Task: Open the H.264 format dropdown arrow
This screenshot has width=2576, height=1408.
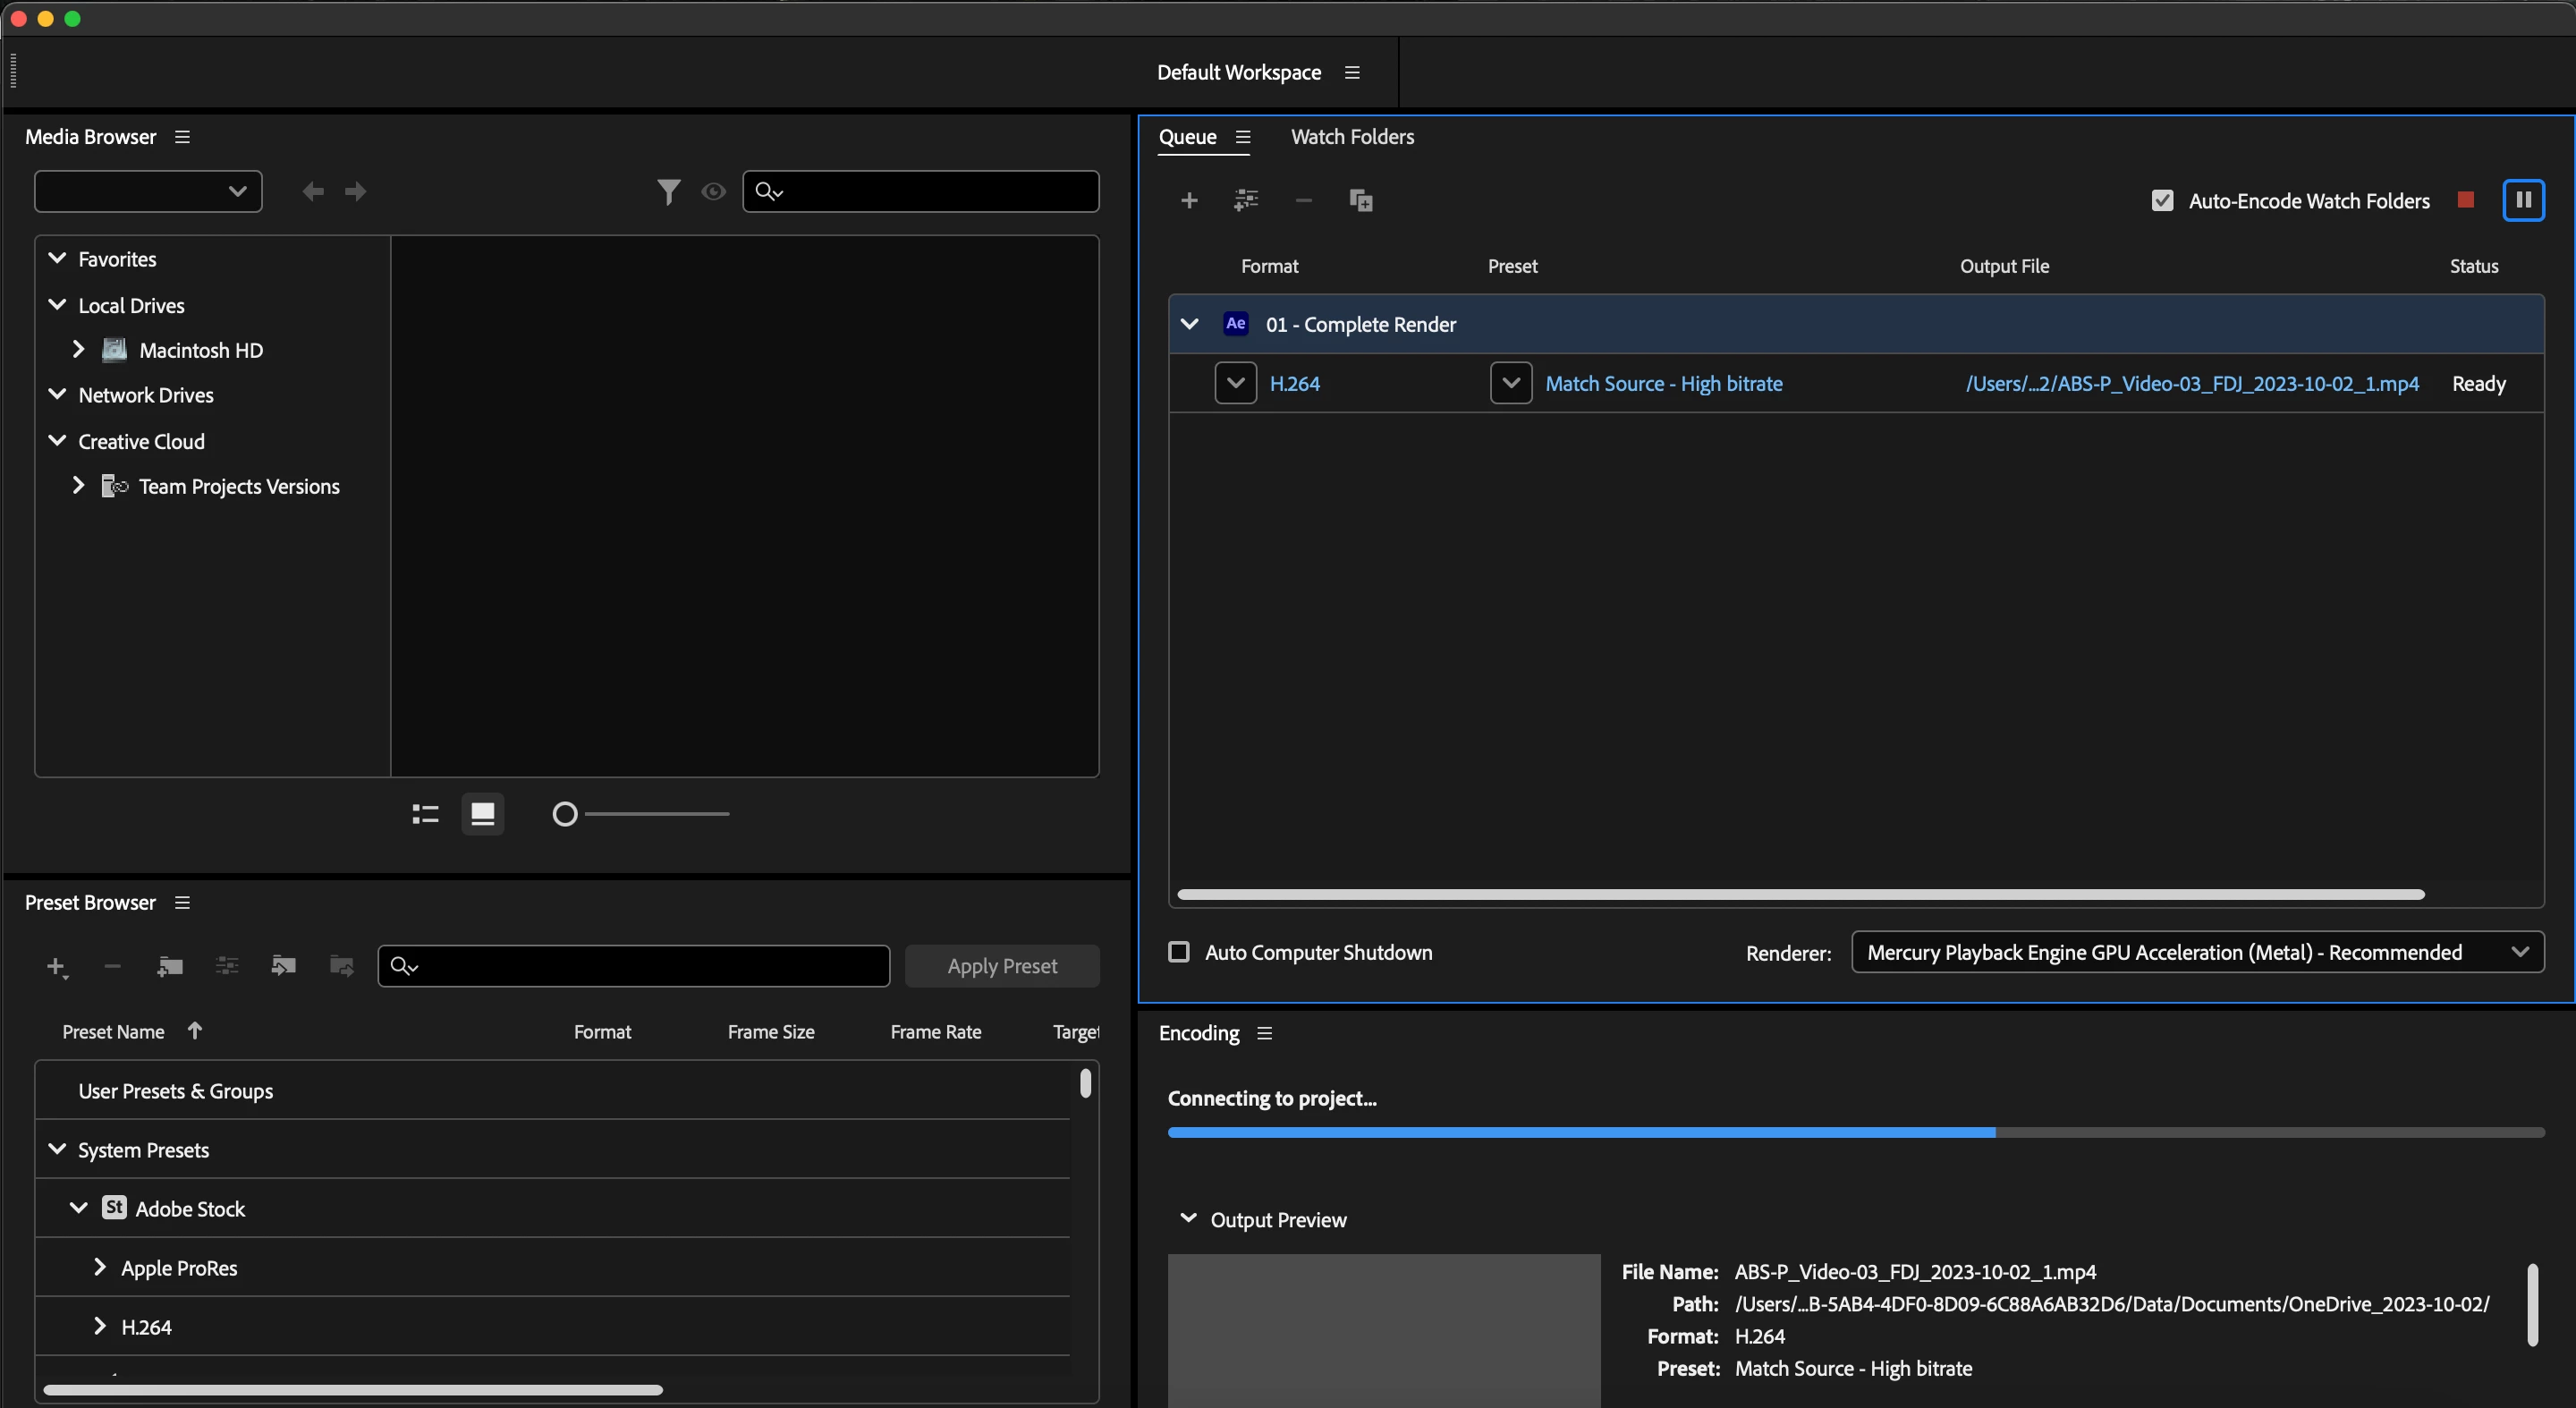Action: pos(1235,383)
